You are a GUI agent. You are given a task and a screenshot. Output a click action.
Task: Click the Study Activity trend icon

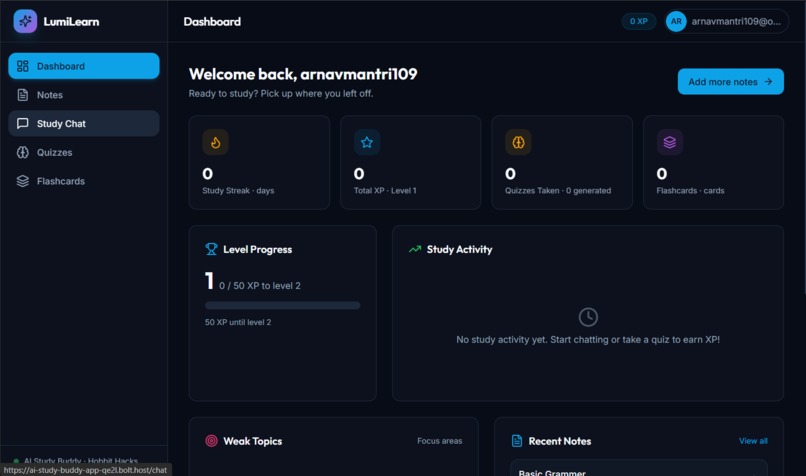pos(415,249)
